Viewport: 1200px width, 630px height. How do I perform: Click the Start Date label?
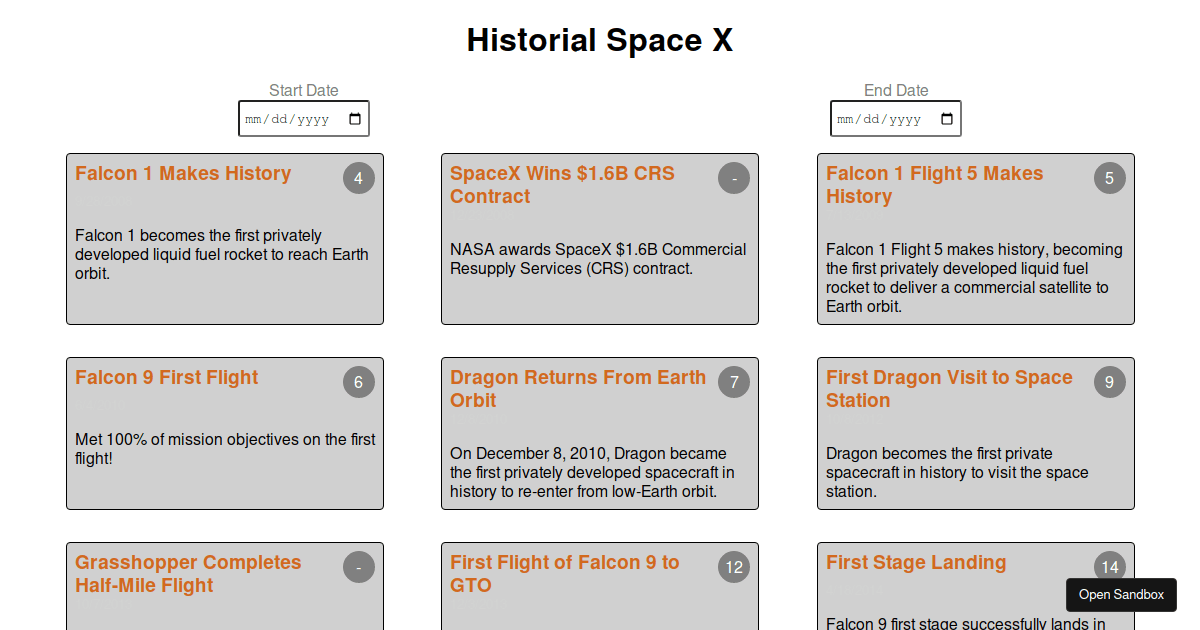[304, 90]
